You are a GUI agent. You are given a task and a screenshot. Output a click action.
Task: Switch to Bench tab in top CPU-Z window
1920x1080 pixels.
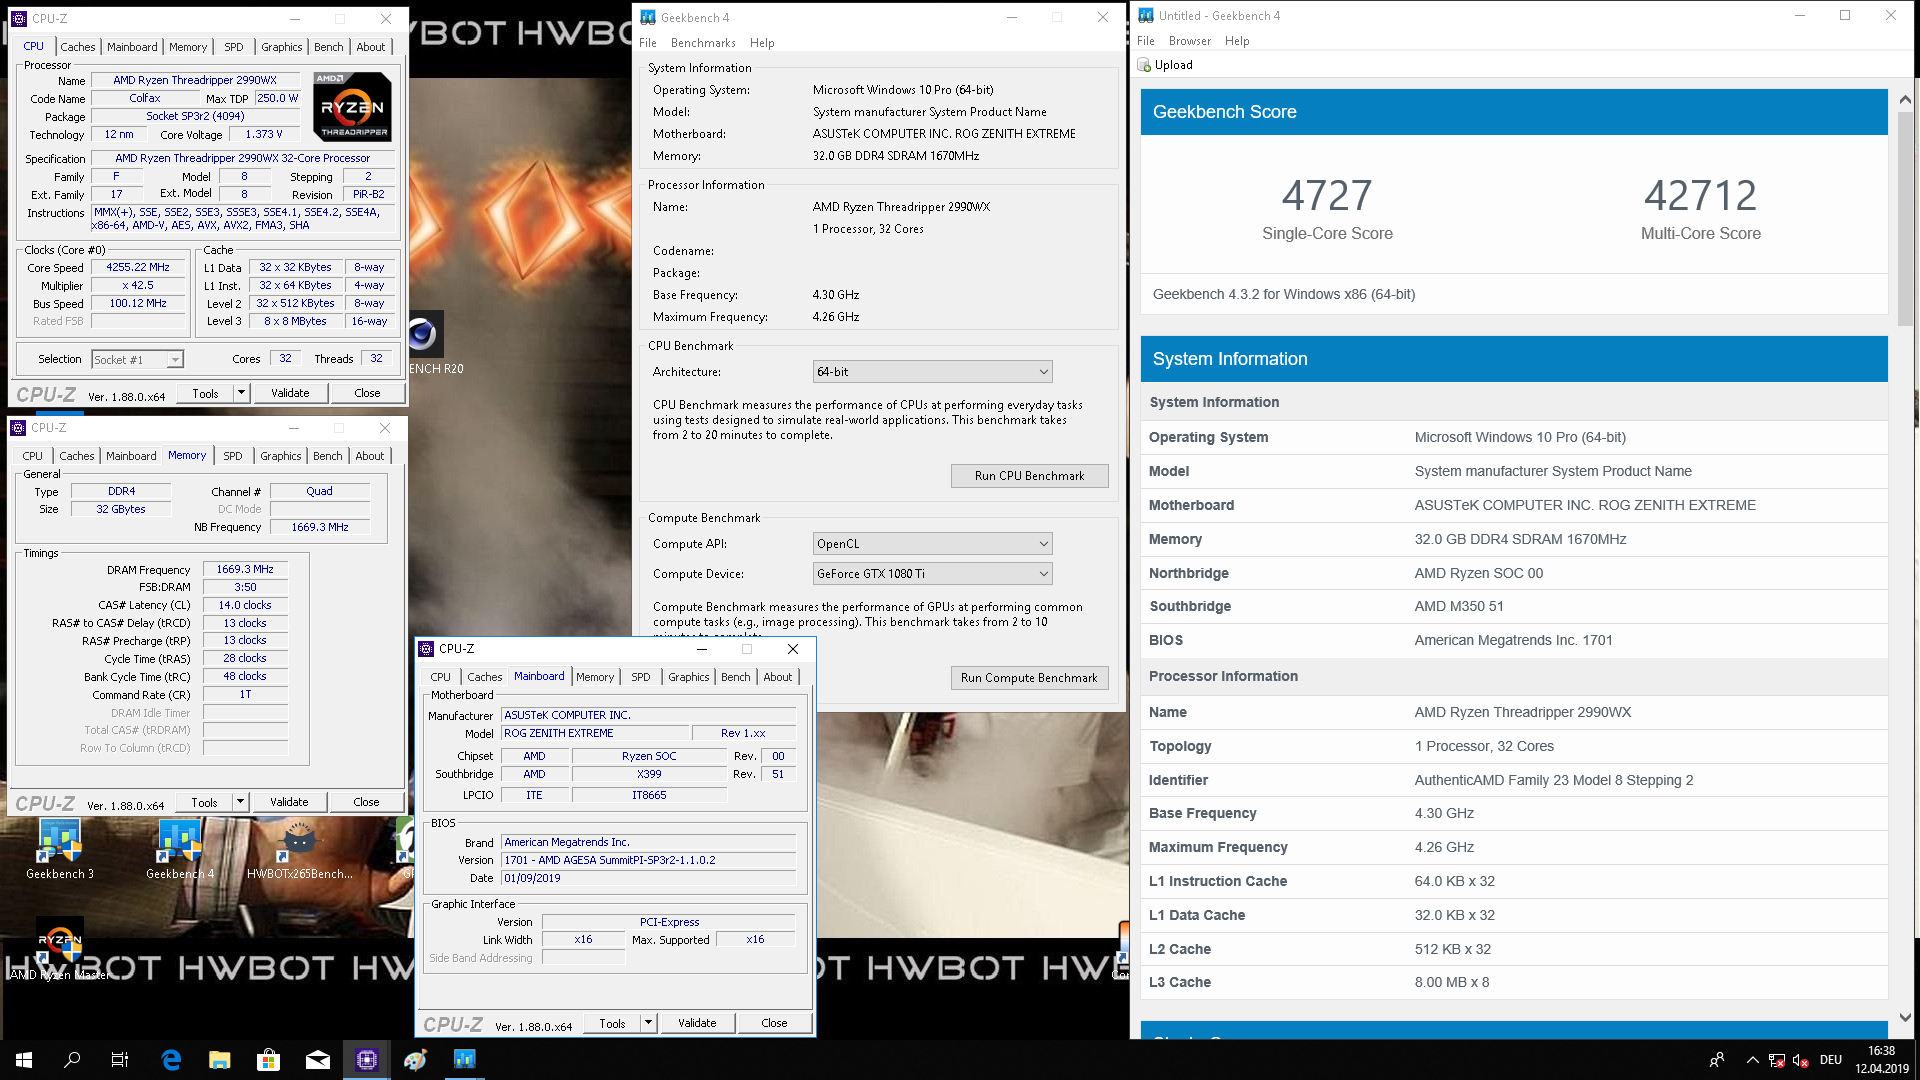tap(328, 47)
